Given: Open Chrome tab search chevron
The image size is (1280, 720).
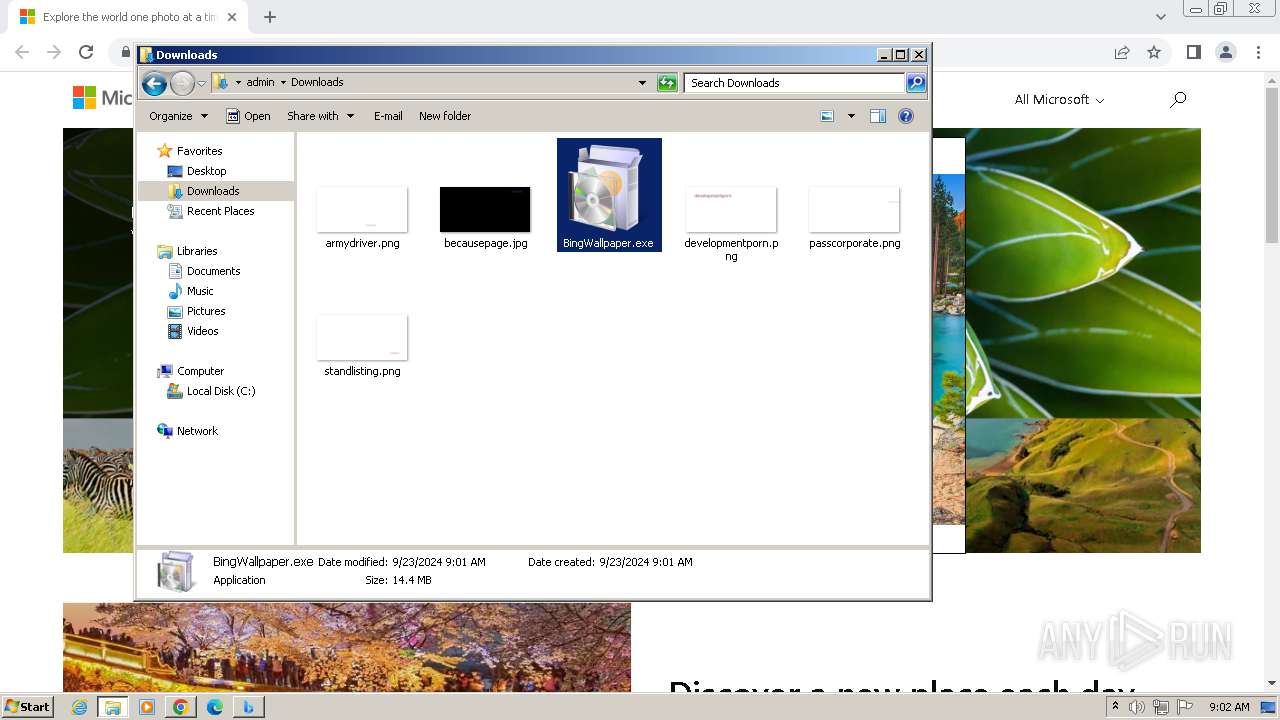Looking at the screenshot, I should tap(1161, 17).
